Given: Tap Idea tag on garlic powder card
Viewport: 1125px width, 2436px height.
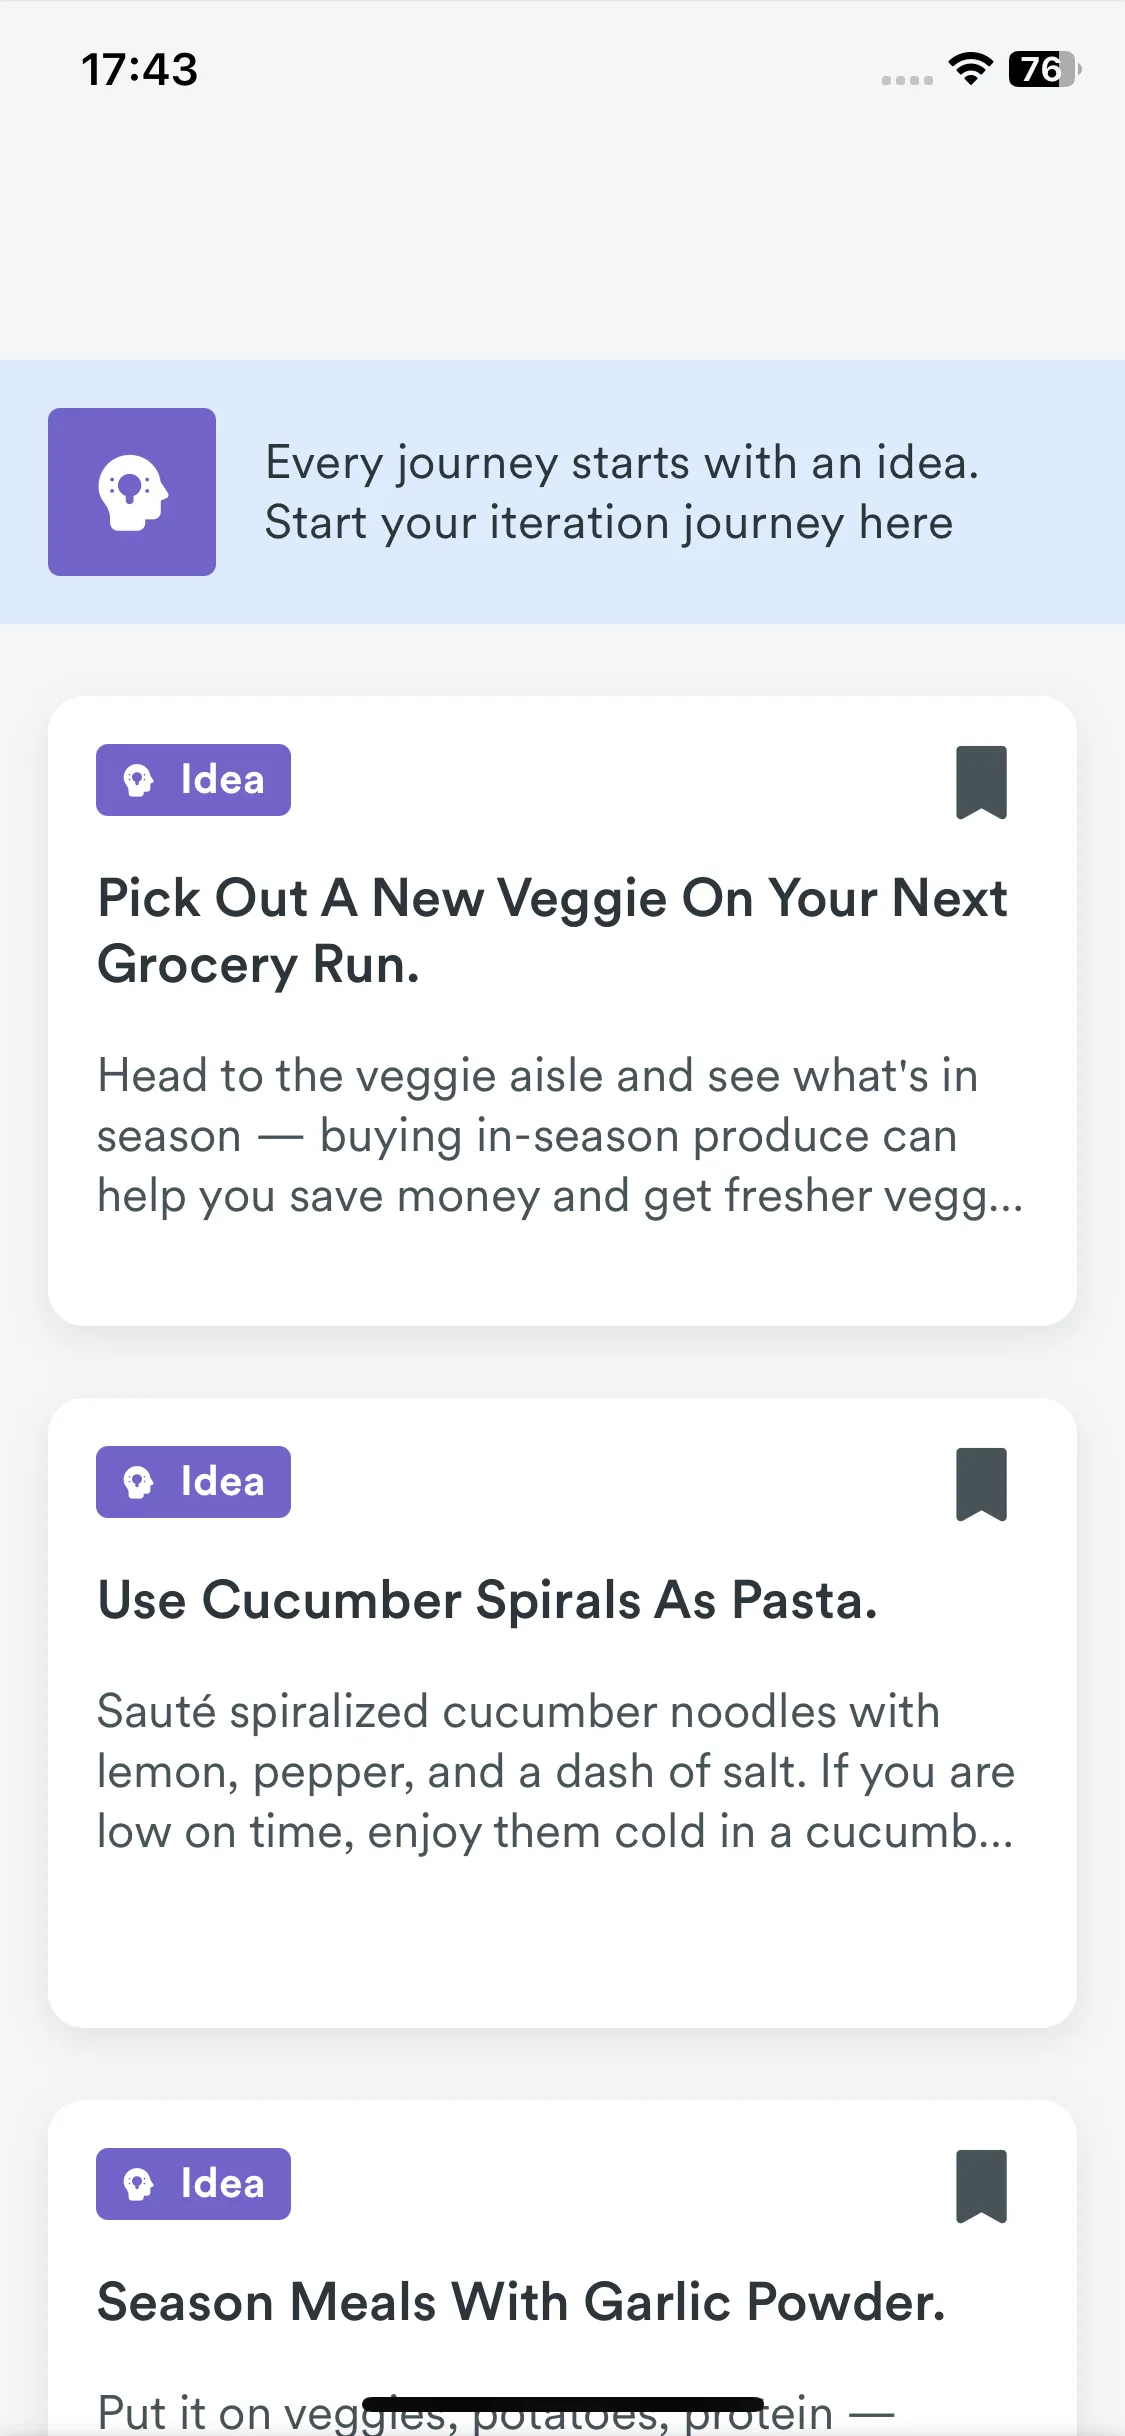Looking at the screenshot, I should (x=193, y=2184).
